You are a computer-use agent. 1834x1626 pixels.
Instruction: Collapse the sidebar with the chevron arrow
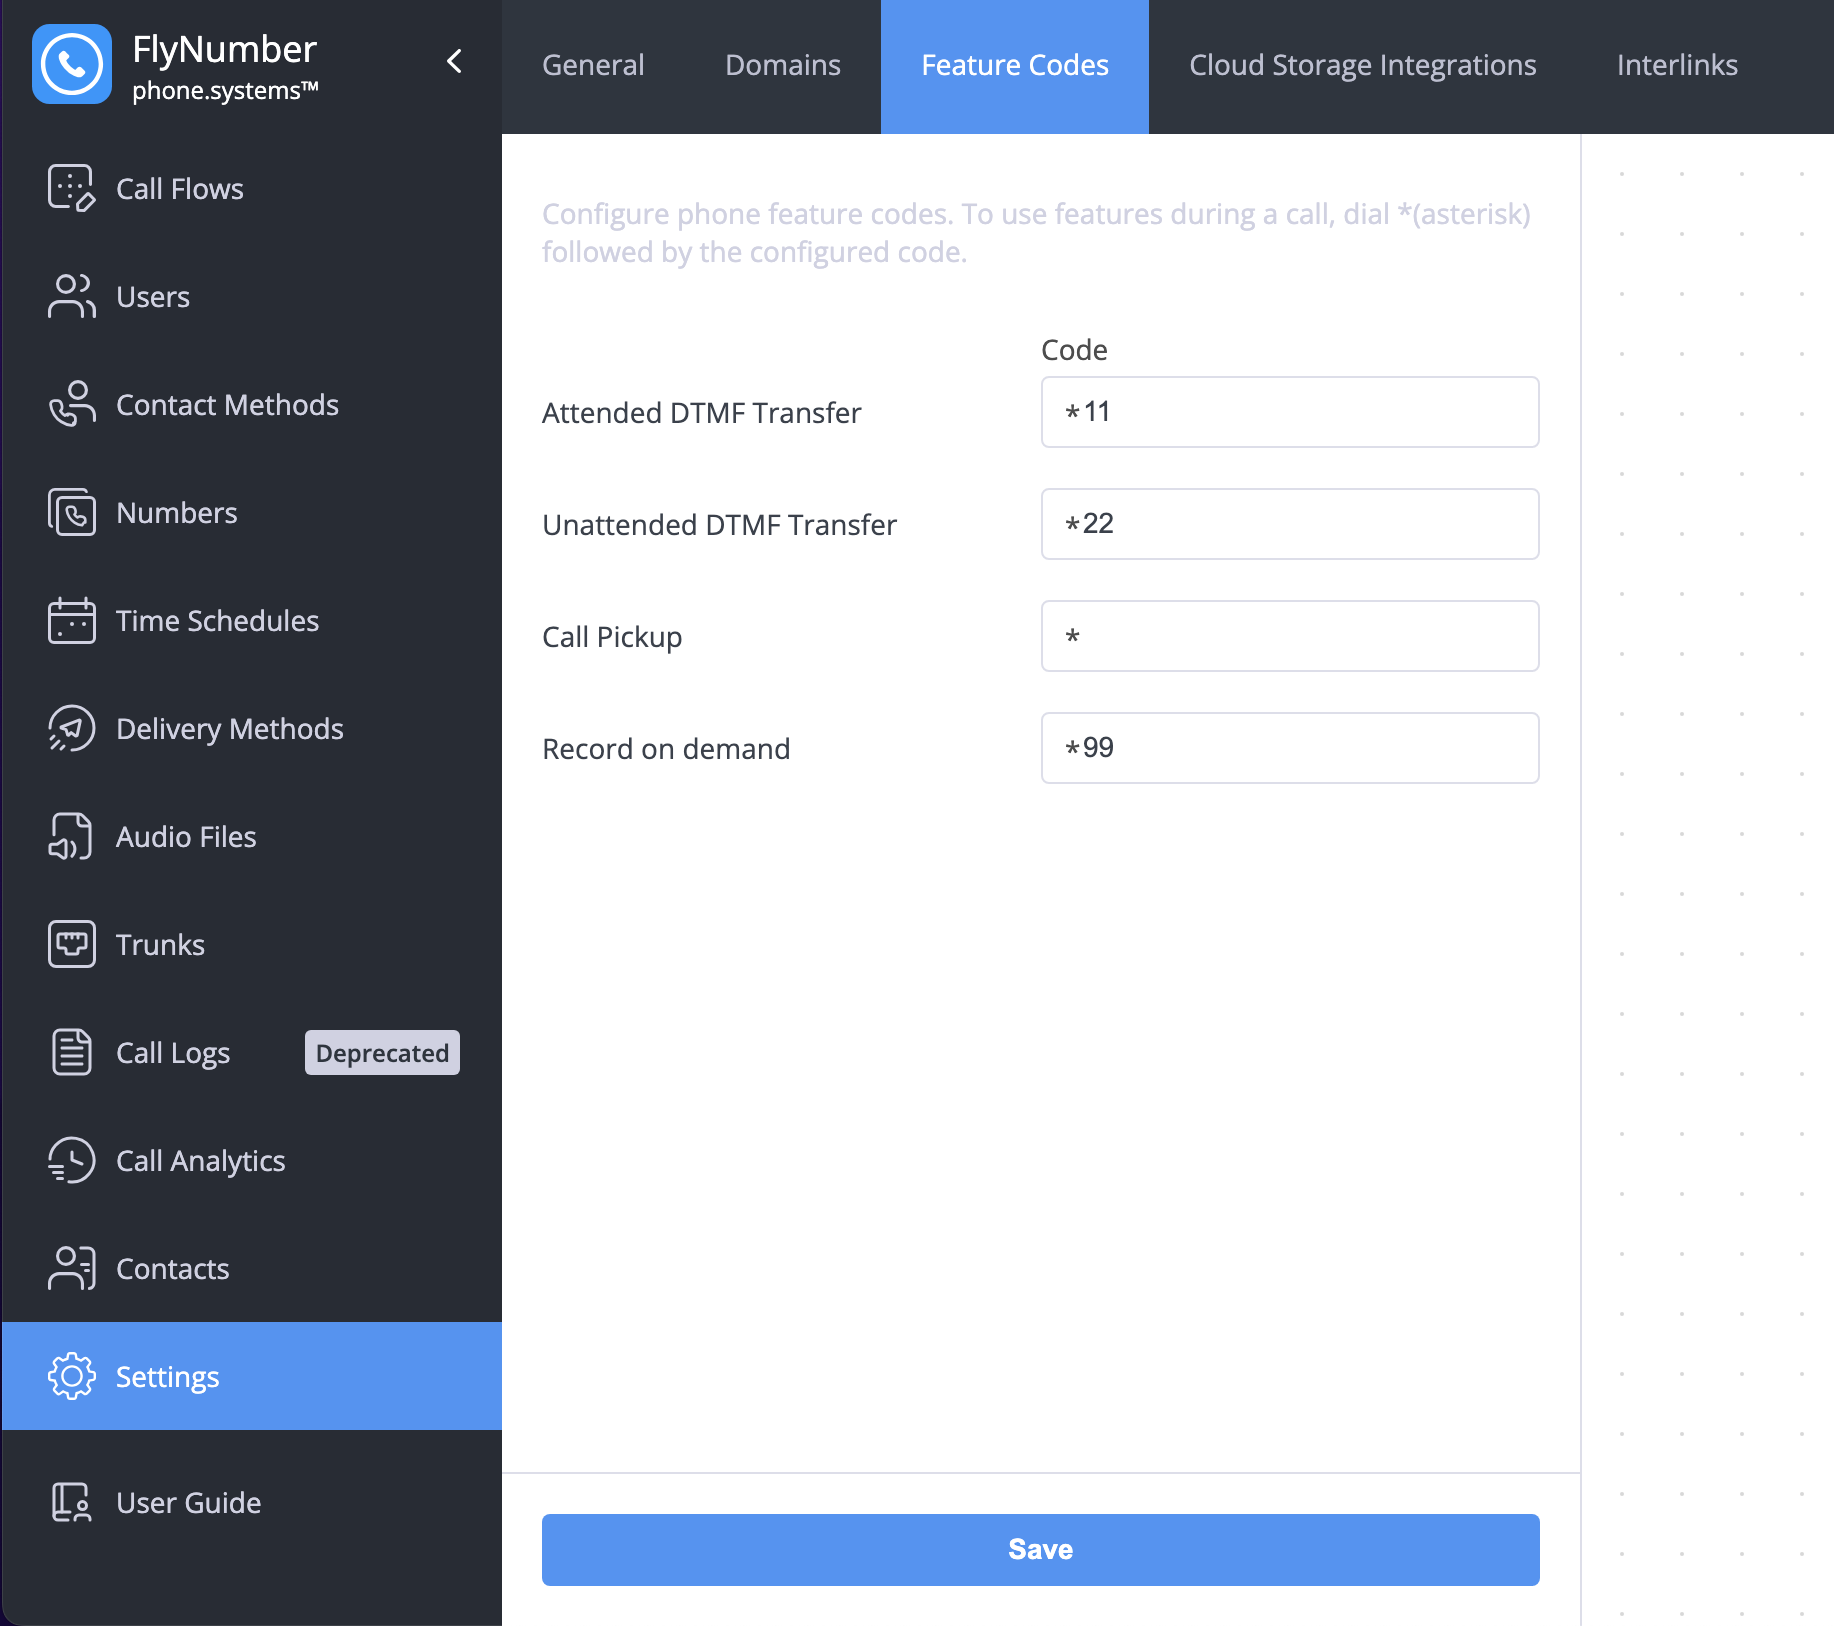(454, 61)
